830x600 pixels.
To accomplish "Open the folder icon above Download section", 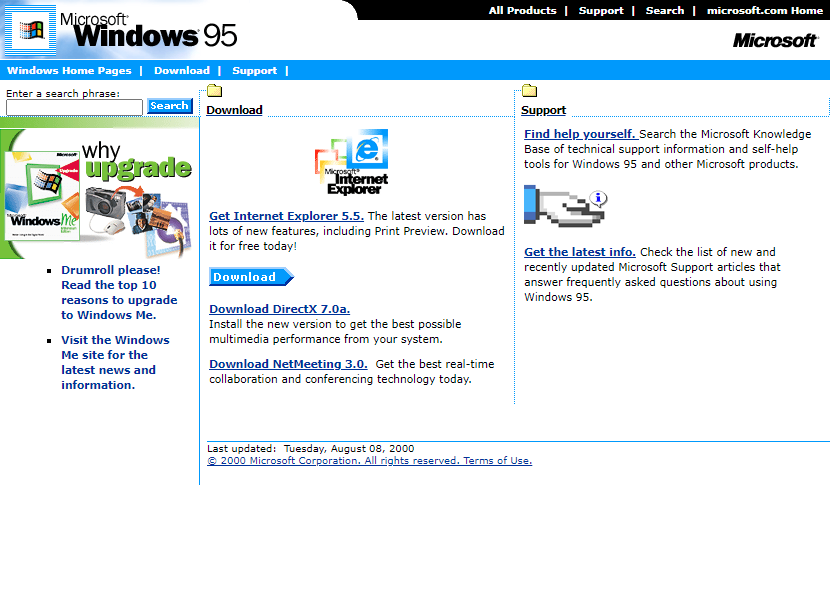I will pyautogui.click(x=215, y=90).
